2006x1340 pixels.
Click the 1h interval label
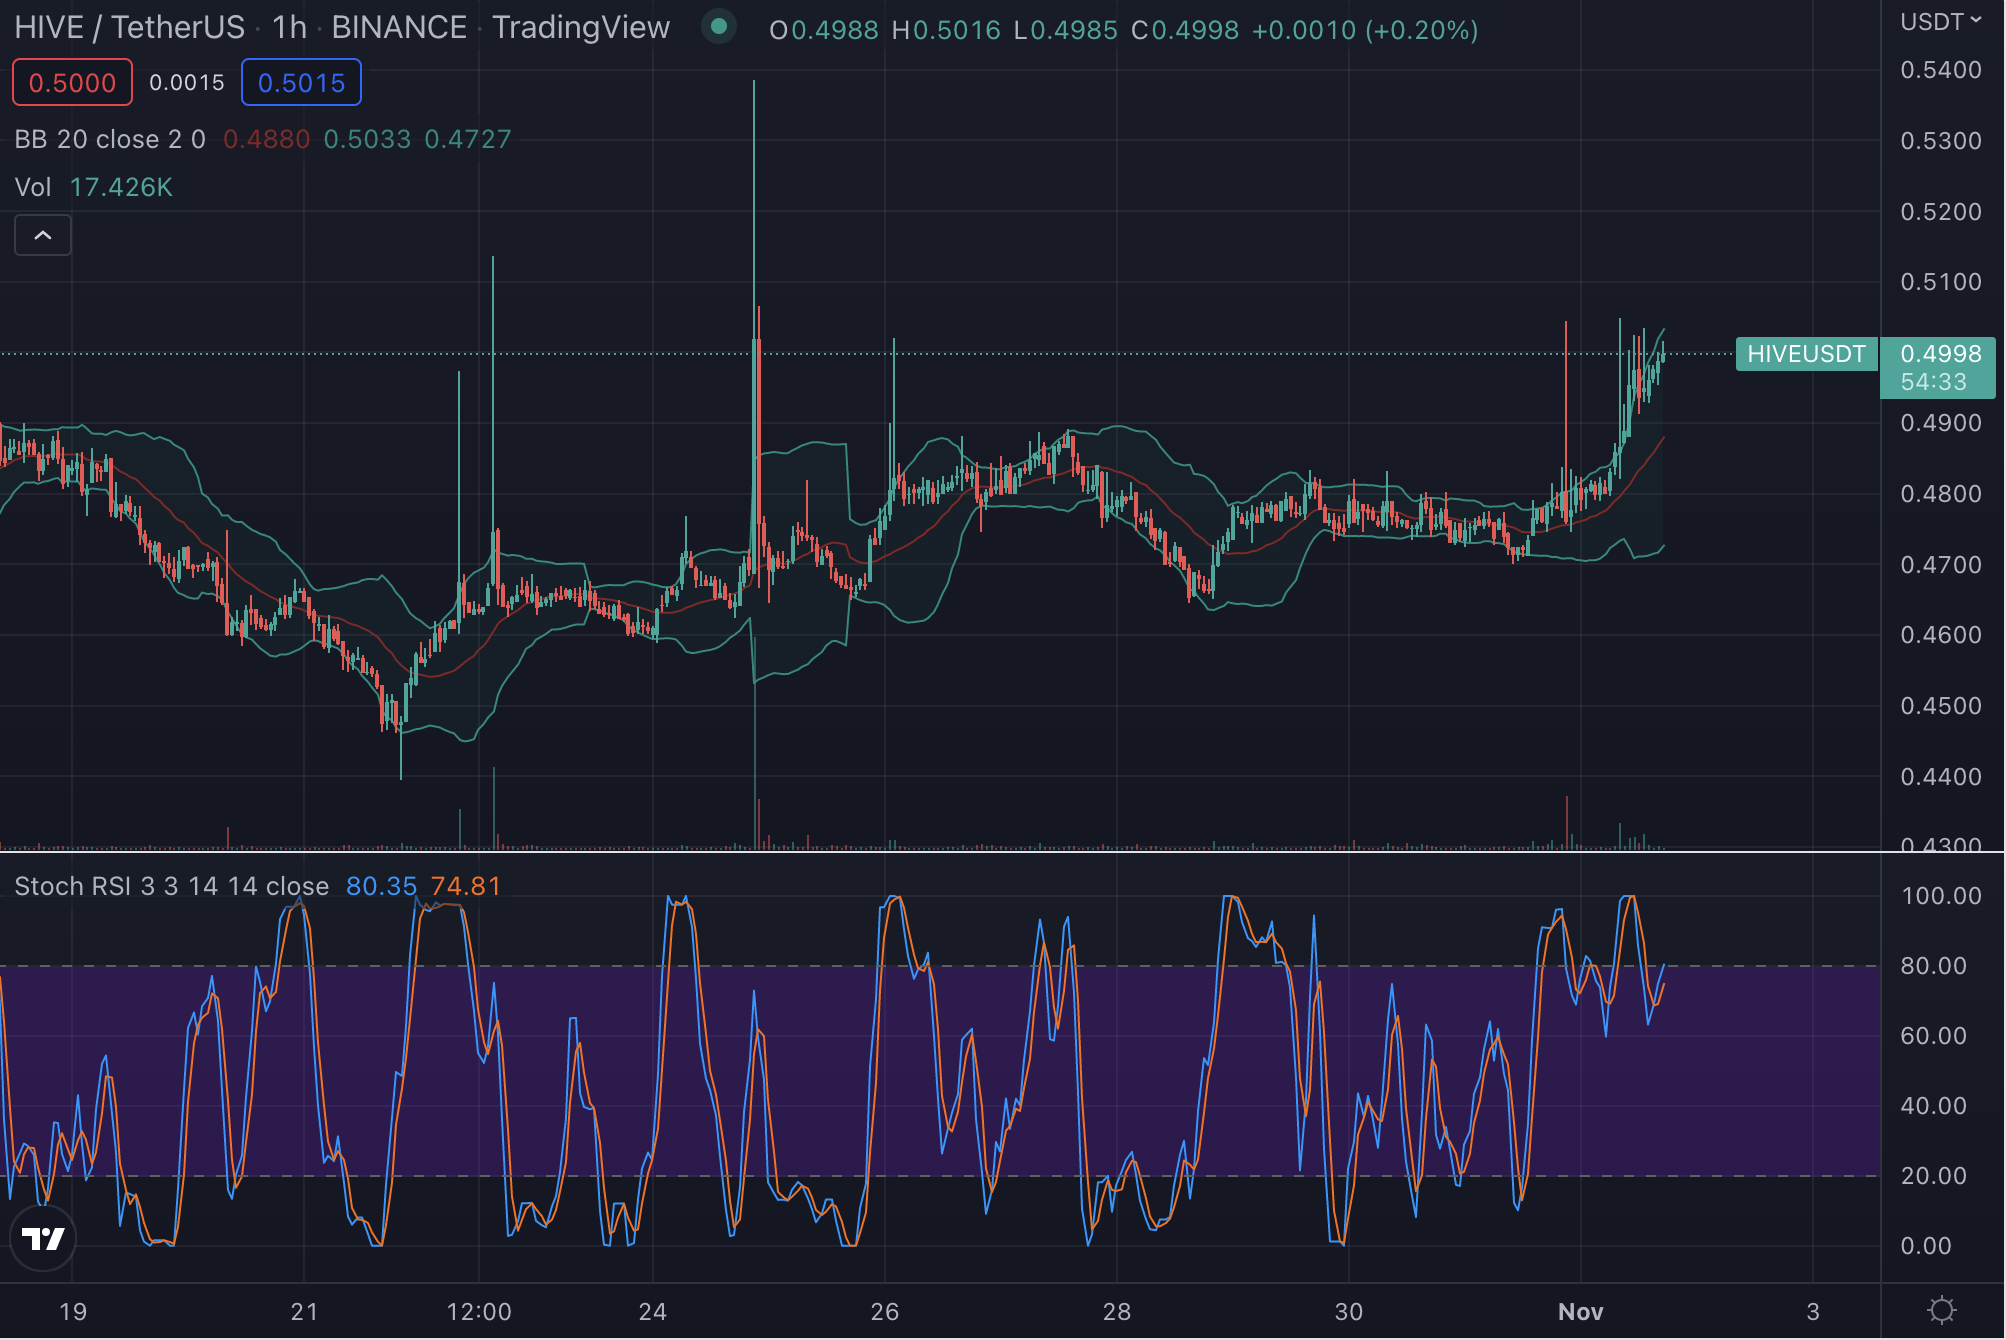click(289, 28)
